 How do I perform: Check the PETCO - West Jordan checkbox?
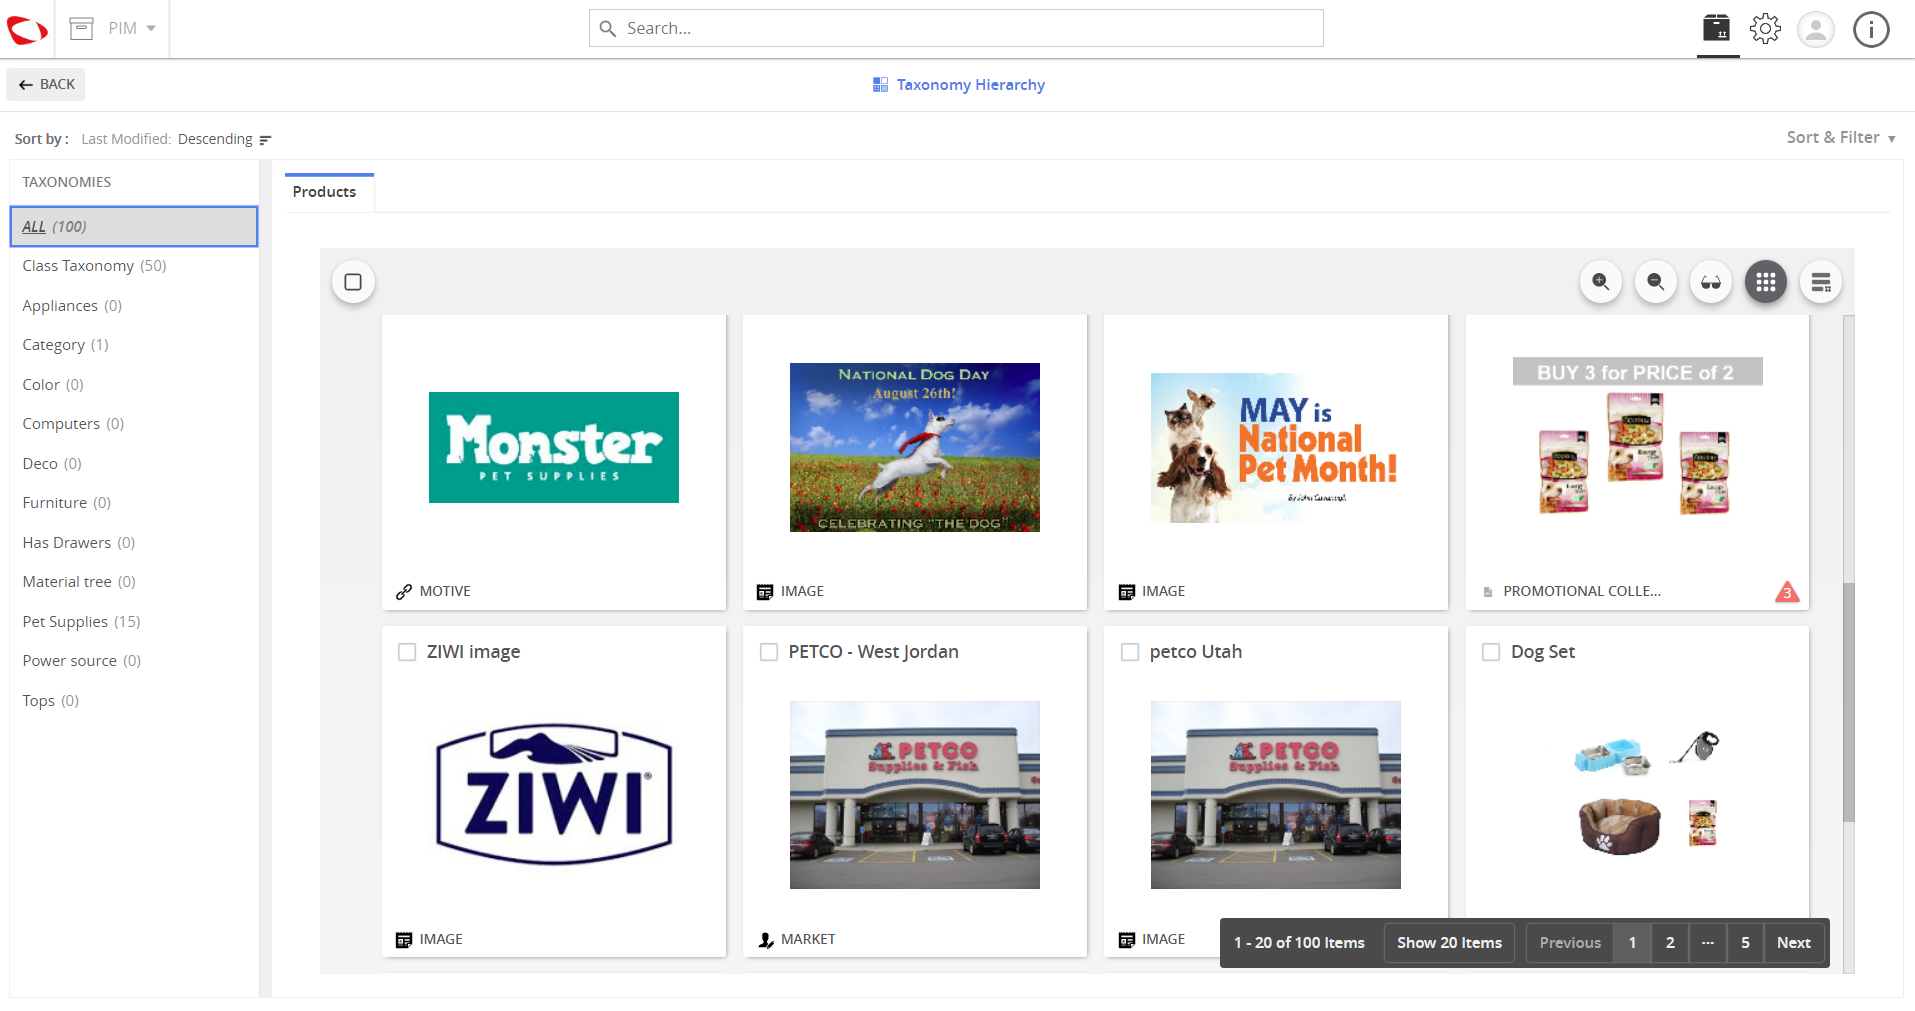pyautogui.click(x=769, y=652)
